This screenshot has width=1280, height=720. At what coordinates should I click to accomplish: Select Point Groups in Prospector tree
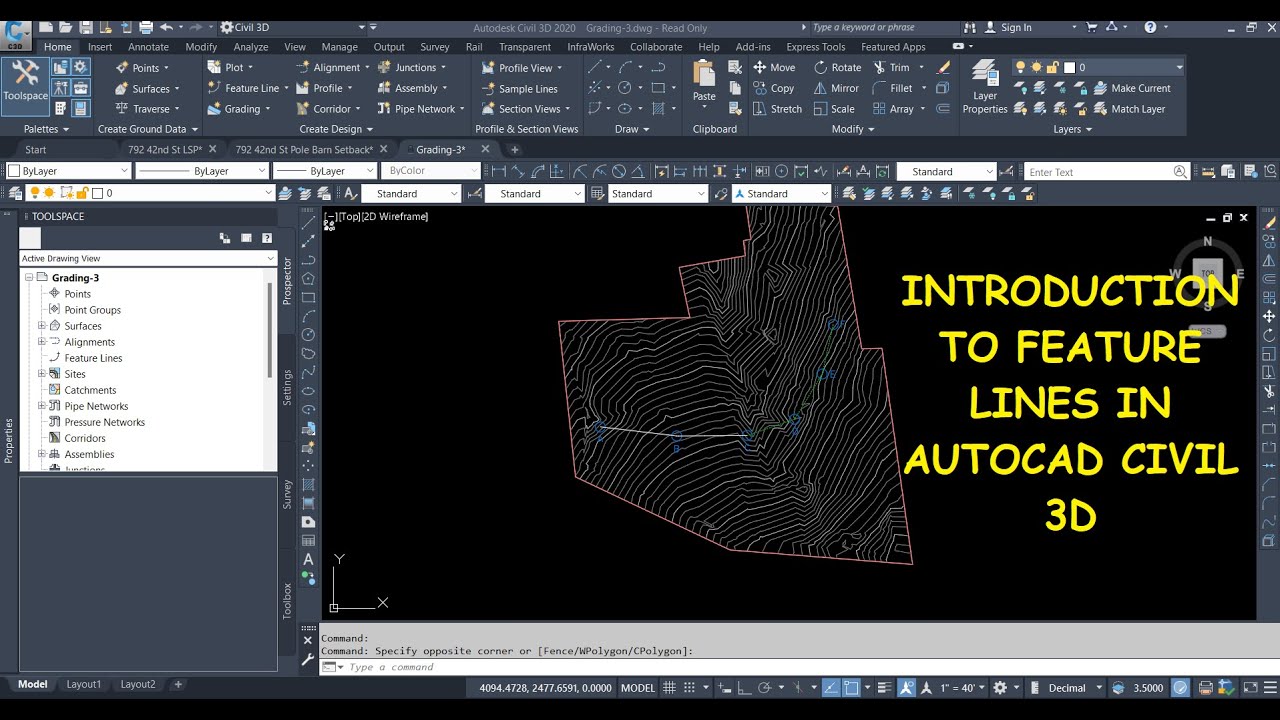(92, 310)
